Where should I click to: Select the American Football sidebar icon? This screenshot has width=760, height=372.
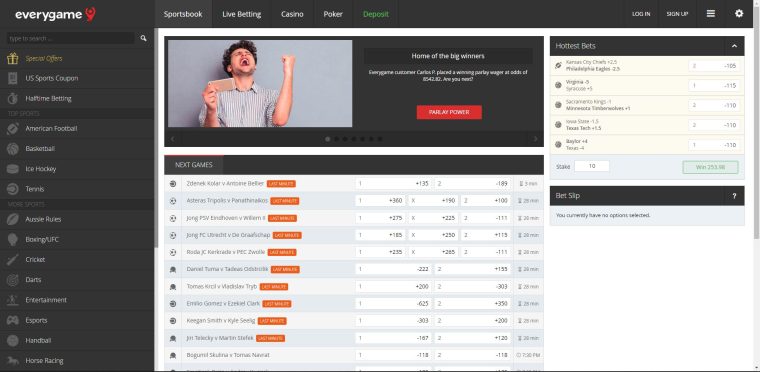(13, 129)
